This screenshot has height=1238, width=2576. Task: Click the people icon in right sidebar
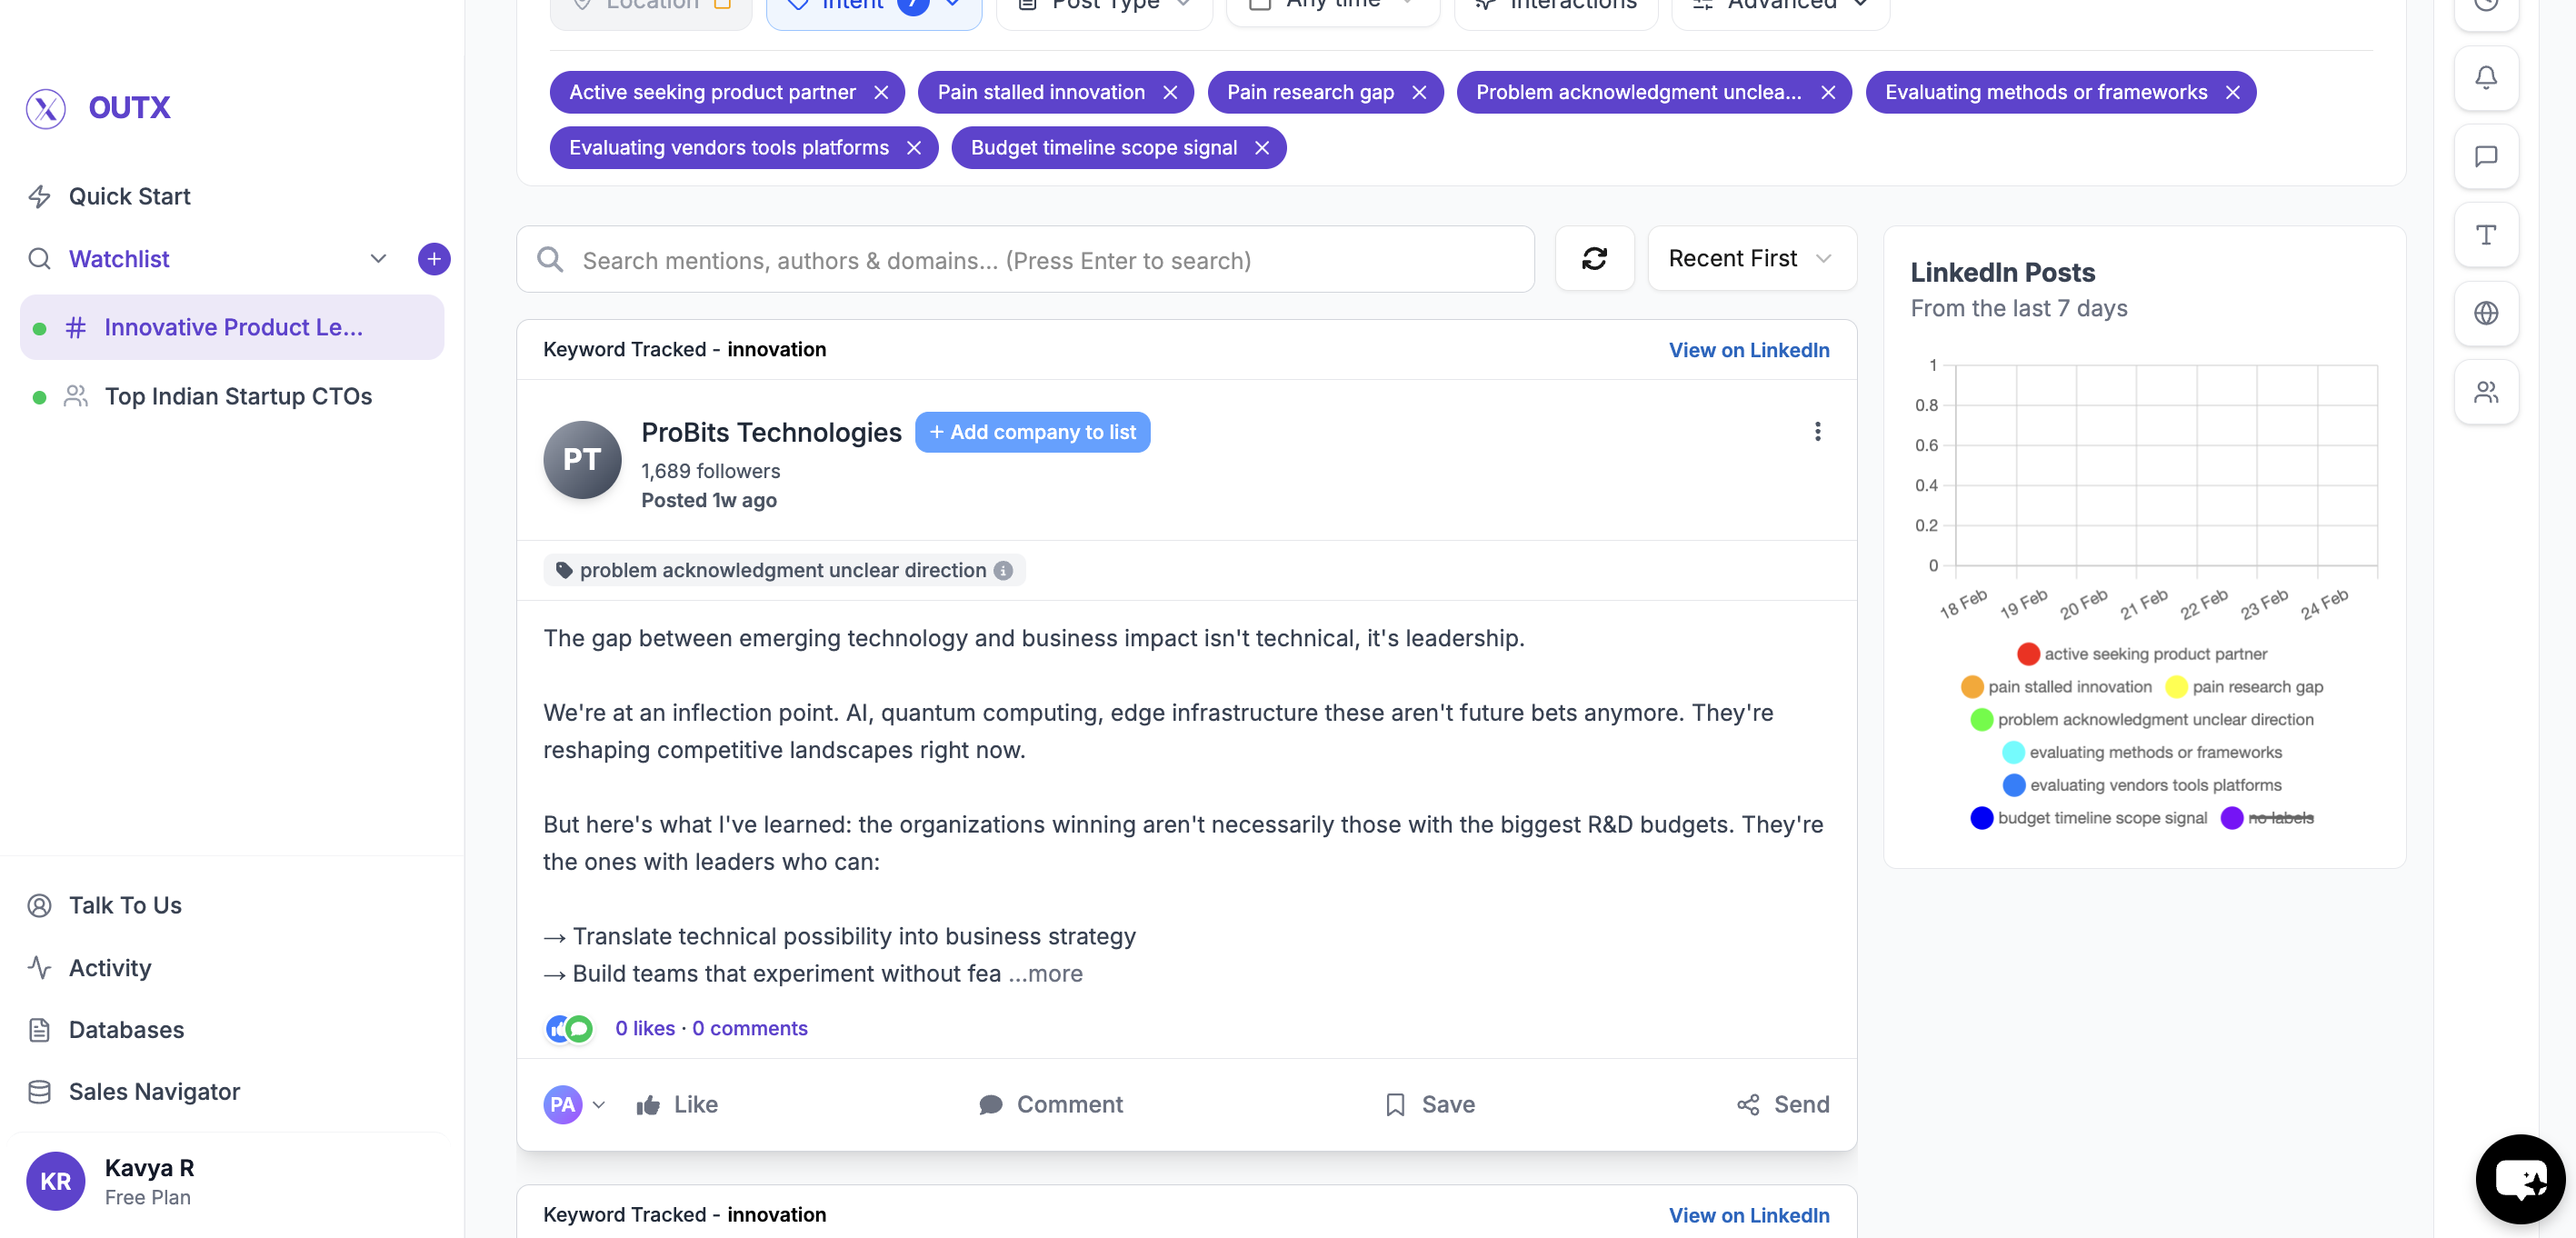point(2485,392)
